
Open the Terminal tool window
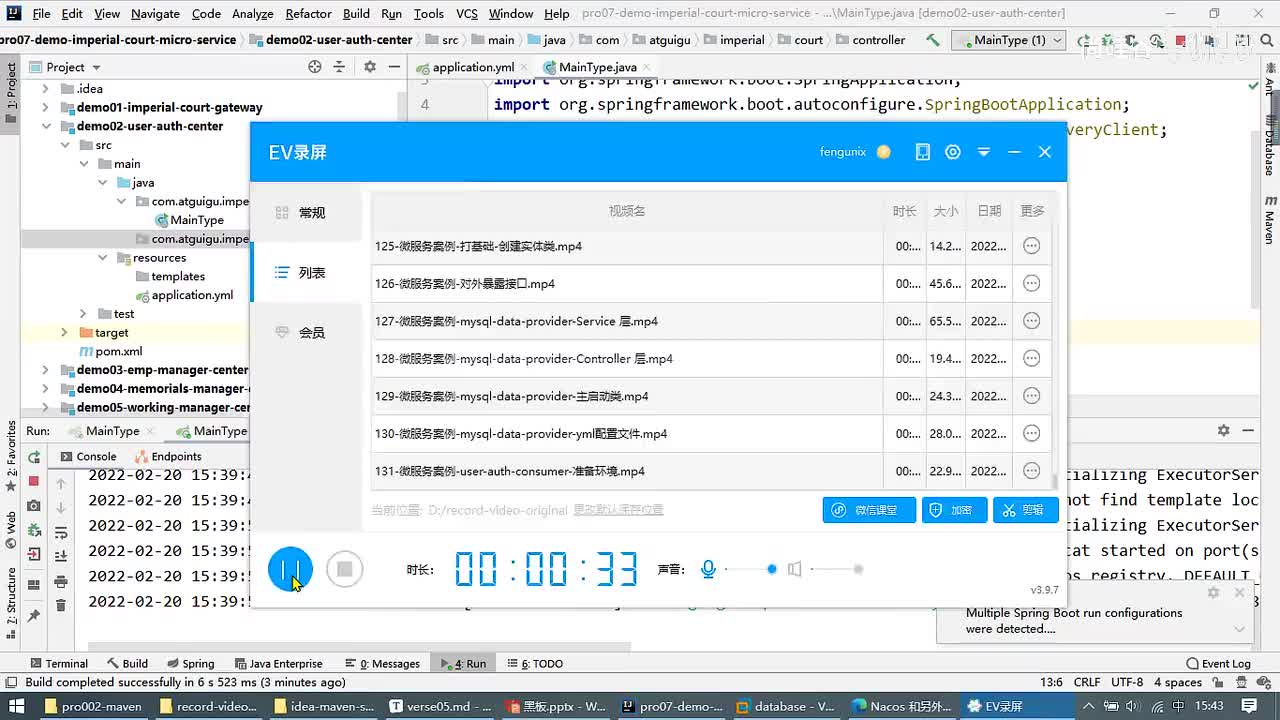tap(58, 663)
